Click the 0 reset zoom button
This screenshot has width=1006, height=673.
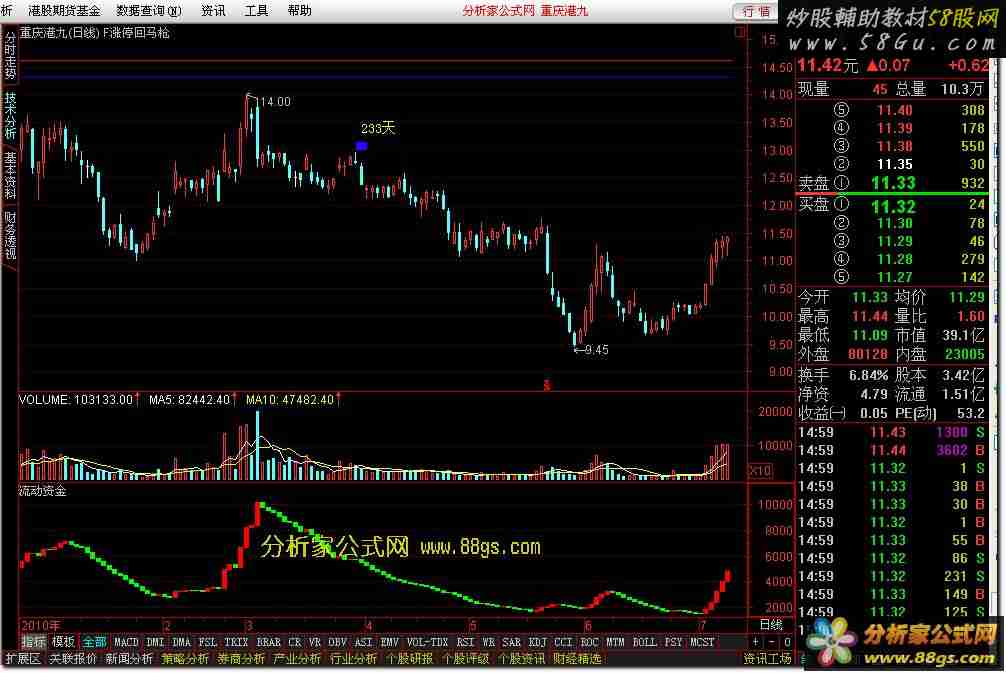(x=787, y=642)
